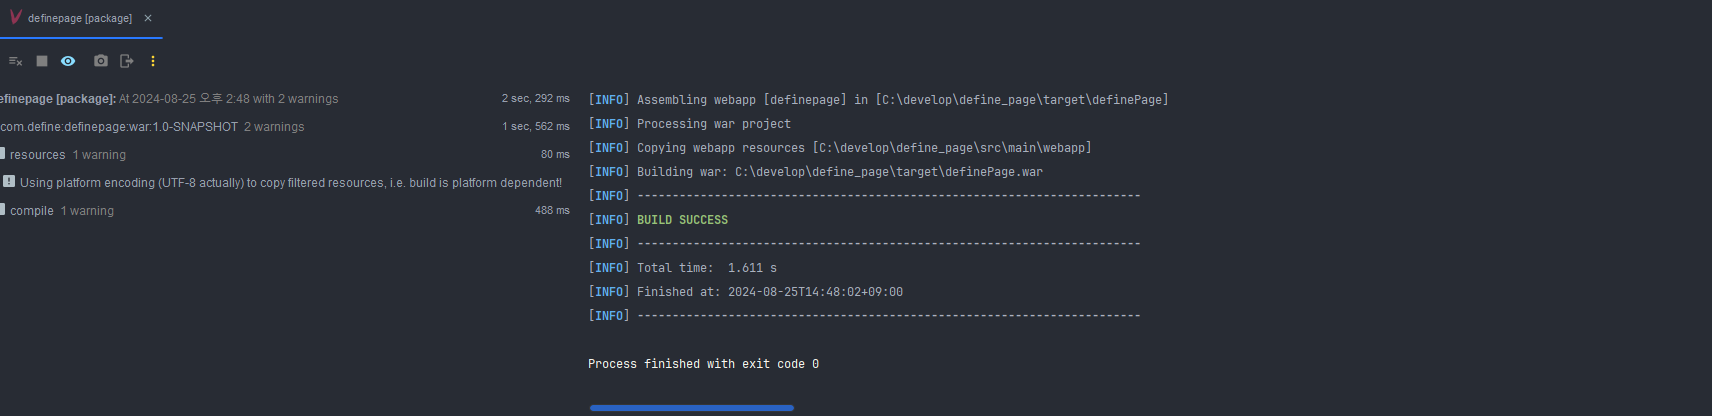This screenshot has height=416, width=1712.
Task: Click the exit arrow toolbar icon
Action: [x=127, y=61]
